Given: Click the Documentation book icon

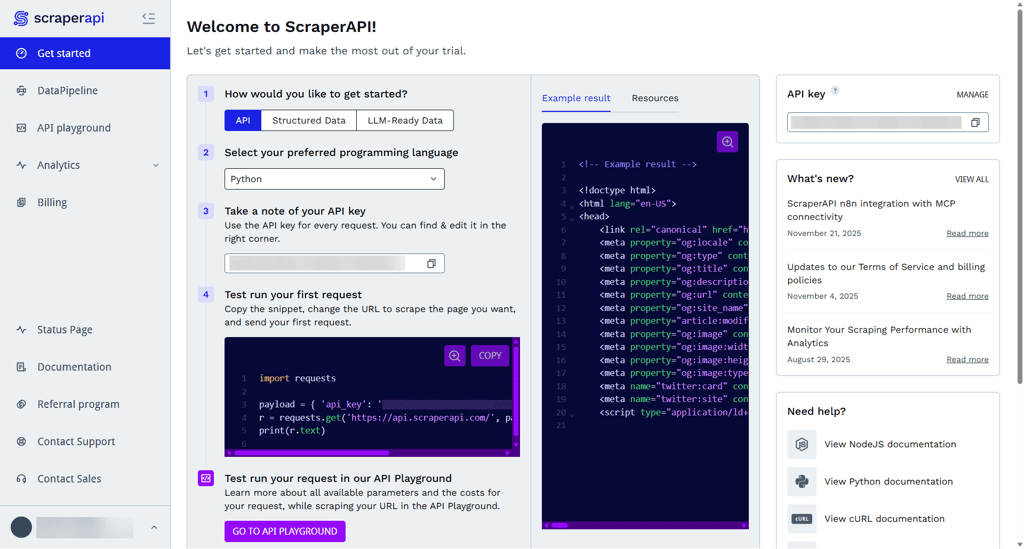Looking at the screenshot, I should point(22,367).
